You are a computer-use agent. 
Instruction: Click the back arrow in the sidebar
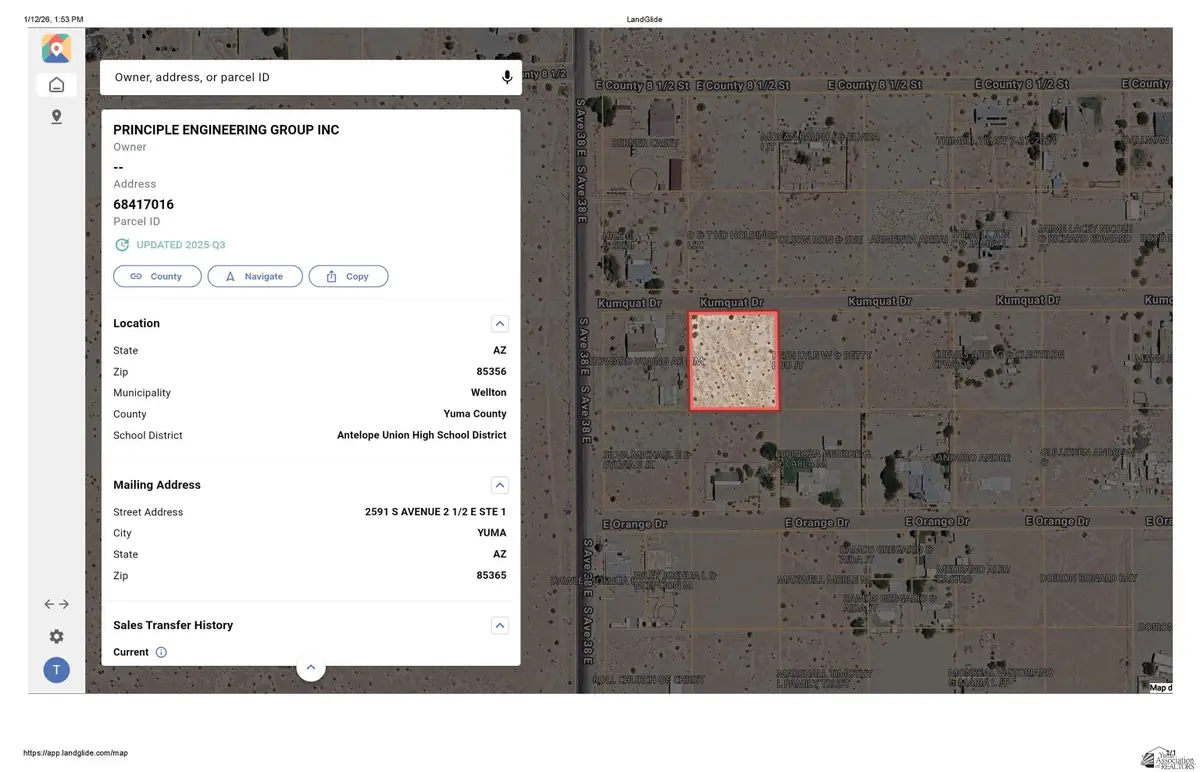(49, 604)
